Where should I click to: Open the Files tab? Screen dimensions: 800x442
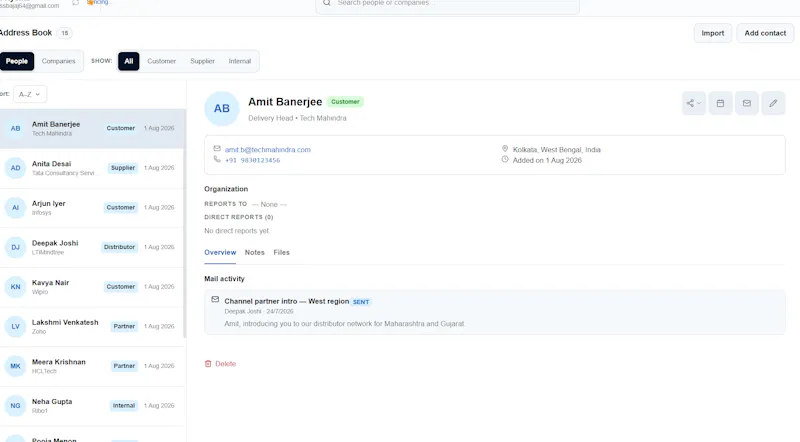(x=281, y=253)
